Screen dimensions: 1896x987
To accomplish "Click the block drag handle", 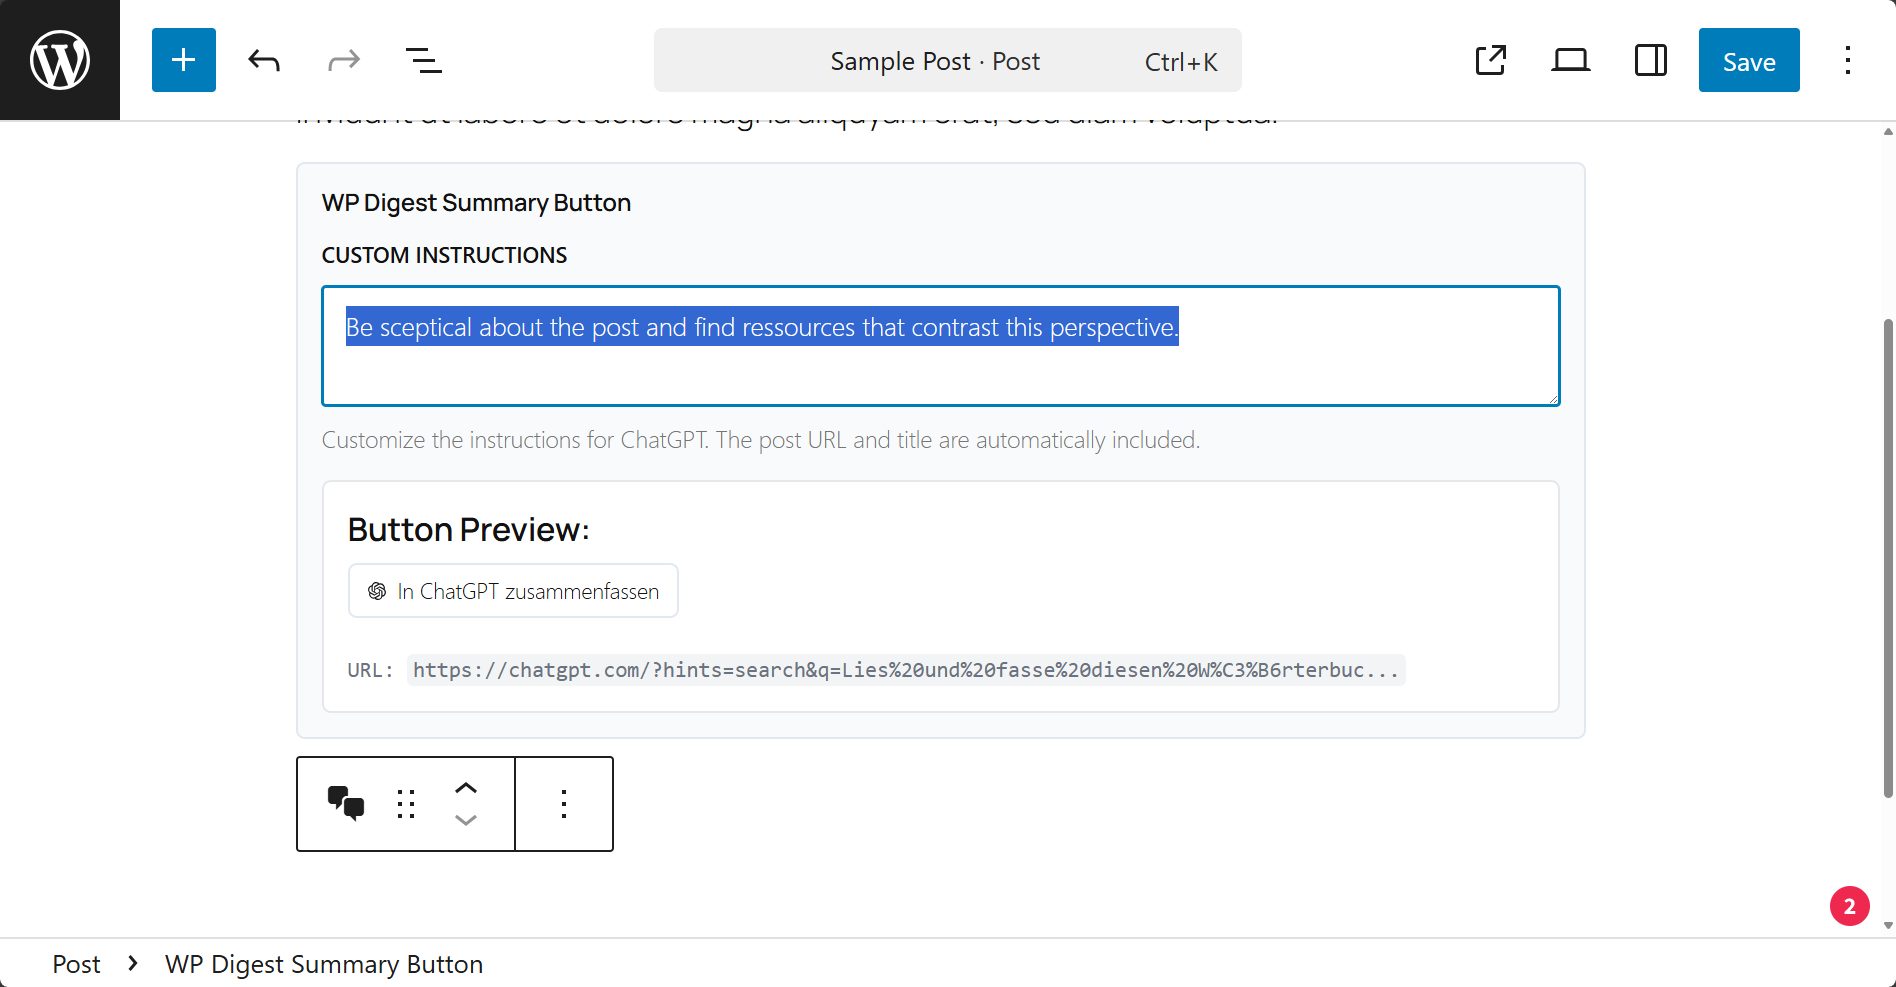I will (406, 804).
